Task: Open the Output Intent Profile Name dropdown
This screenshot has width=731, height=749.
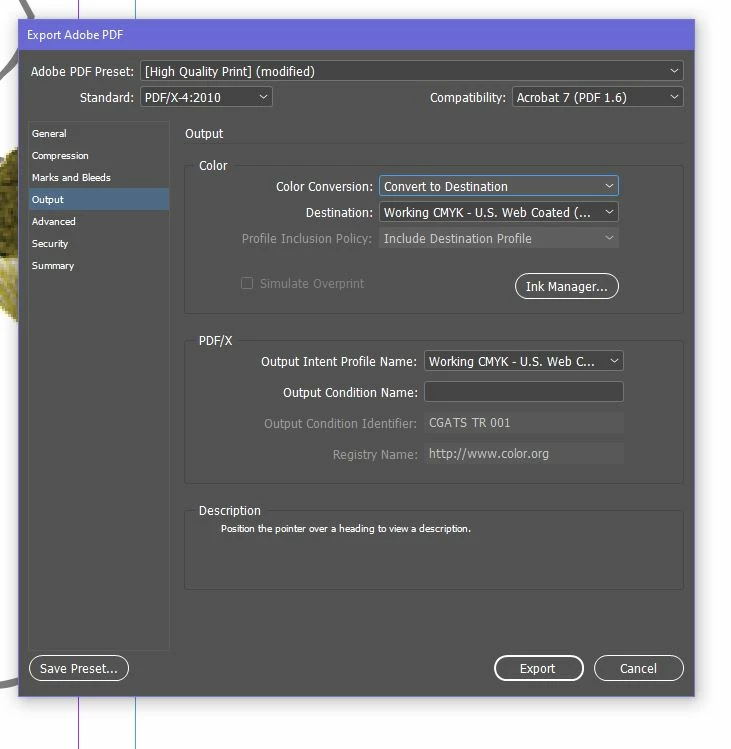Action: coord(524,361)
